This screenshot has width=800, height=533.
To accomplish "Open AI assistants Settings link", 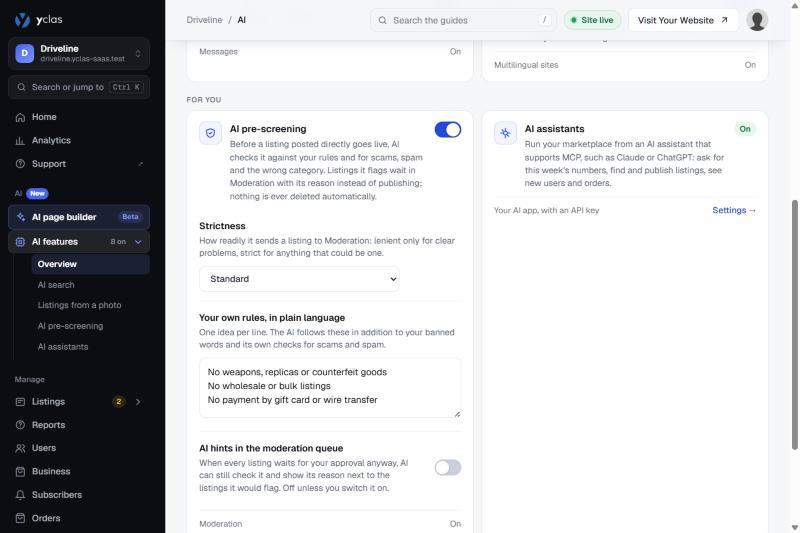I will (x=734, y=210).
